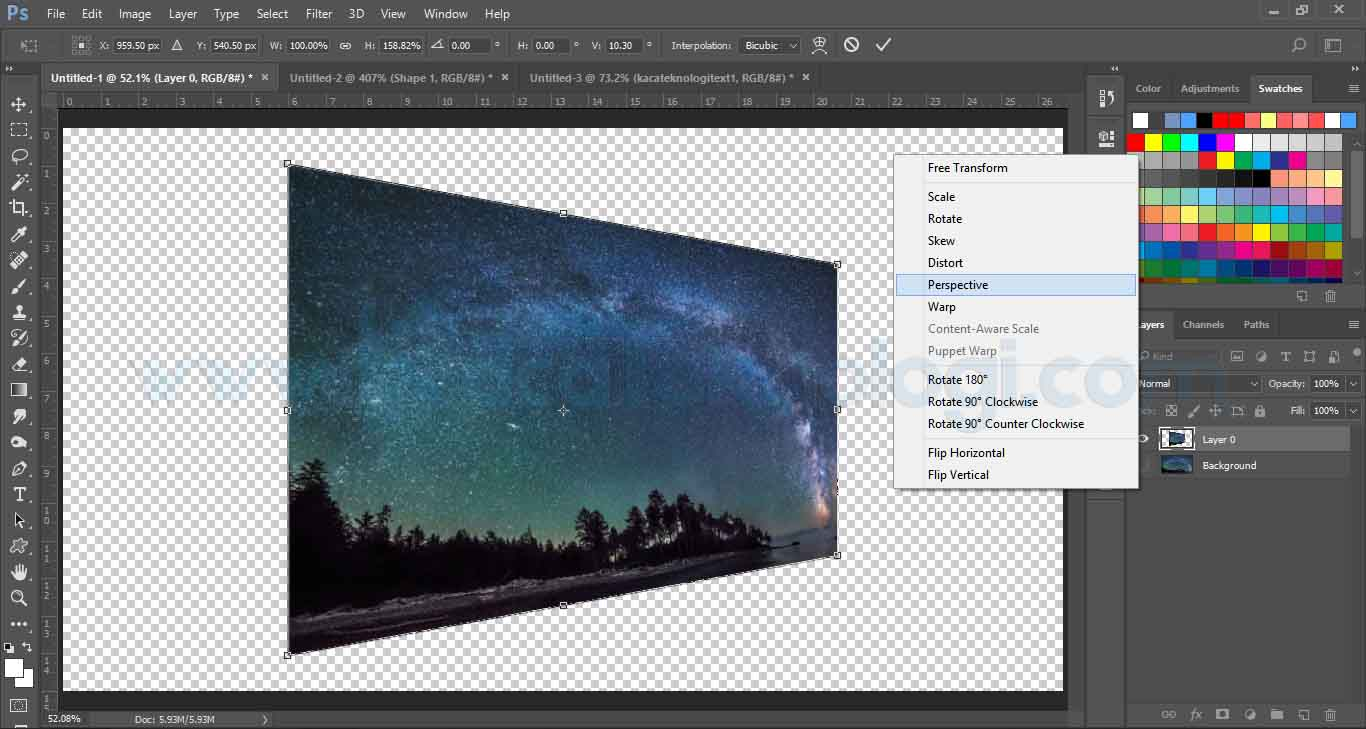Open the Interpolation Bicubic dropdown
Image resolution: width=1366 pixels, height=729 pixels.
[770, 45]
